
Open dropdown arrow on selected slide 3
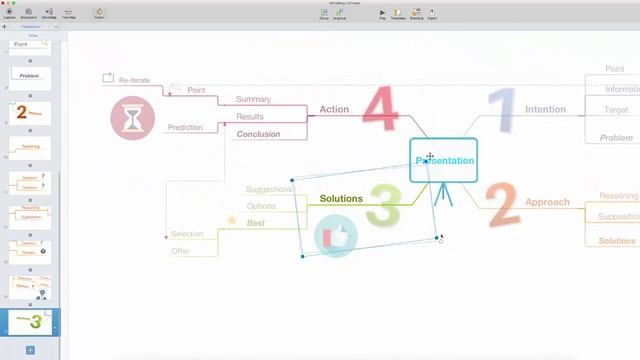[x=55, y=328]
